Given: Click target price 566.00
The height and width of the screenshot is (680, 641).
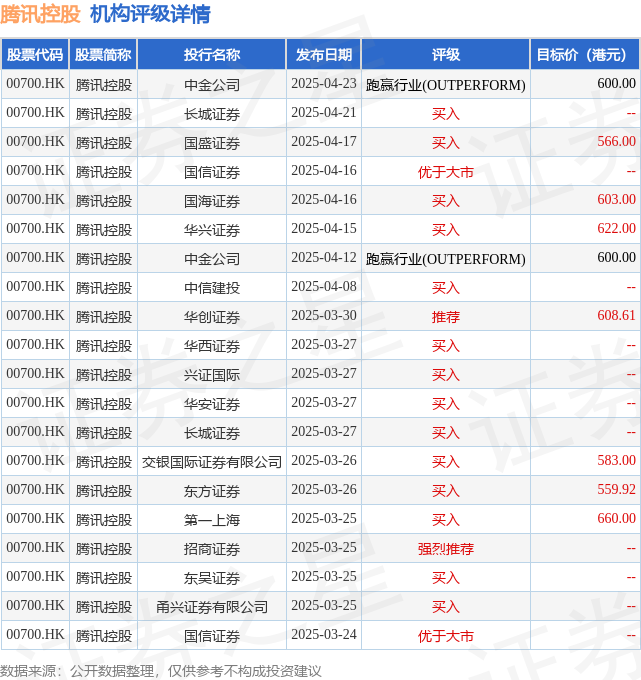Looking at the screenshot, I should tap(616, 141).
